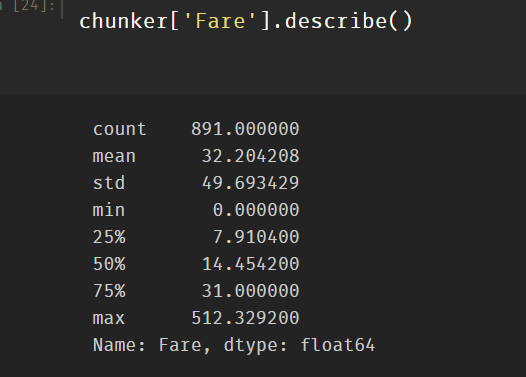Click the '75%' row label
Image resolution: width=526 pixels, height=377 pixels.
point(109,290)
